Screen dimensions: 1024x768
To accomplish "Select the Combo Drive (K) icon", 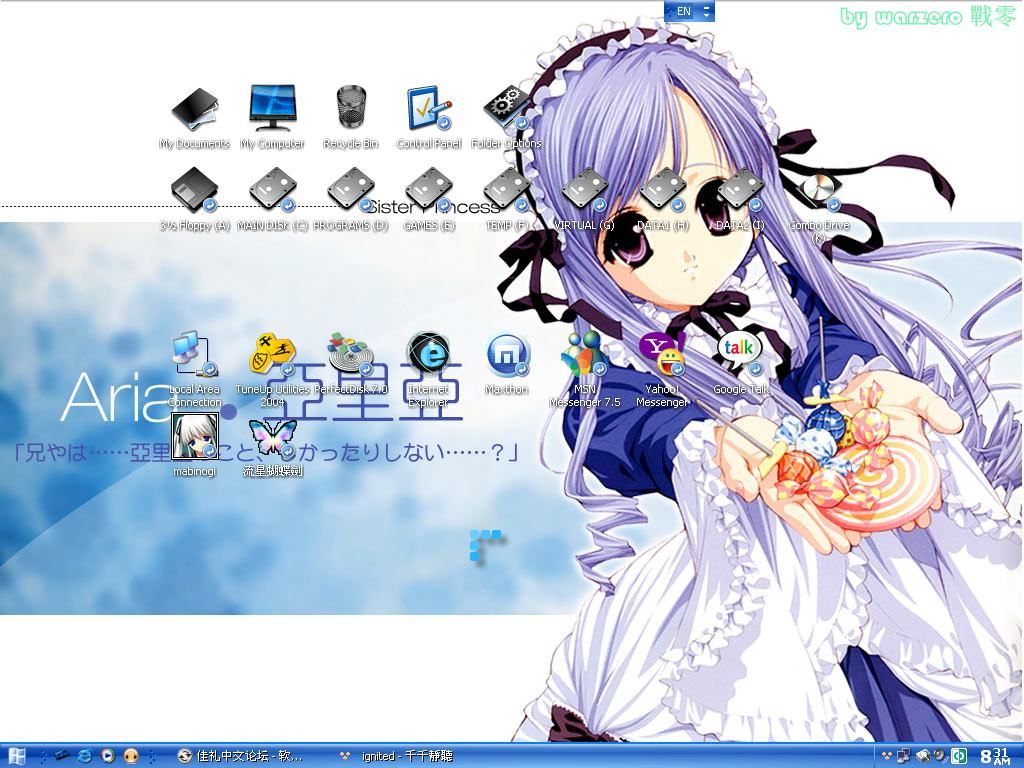I will [819, 206].
